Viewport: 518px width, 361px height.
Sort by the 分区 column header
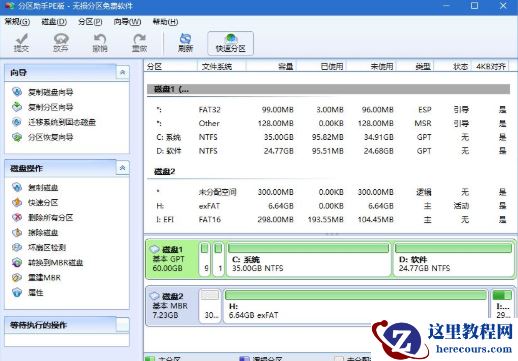point(171,67)
